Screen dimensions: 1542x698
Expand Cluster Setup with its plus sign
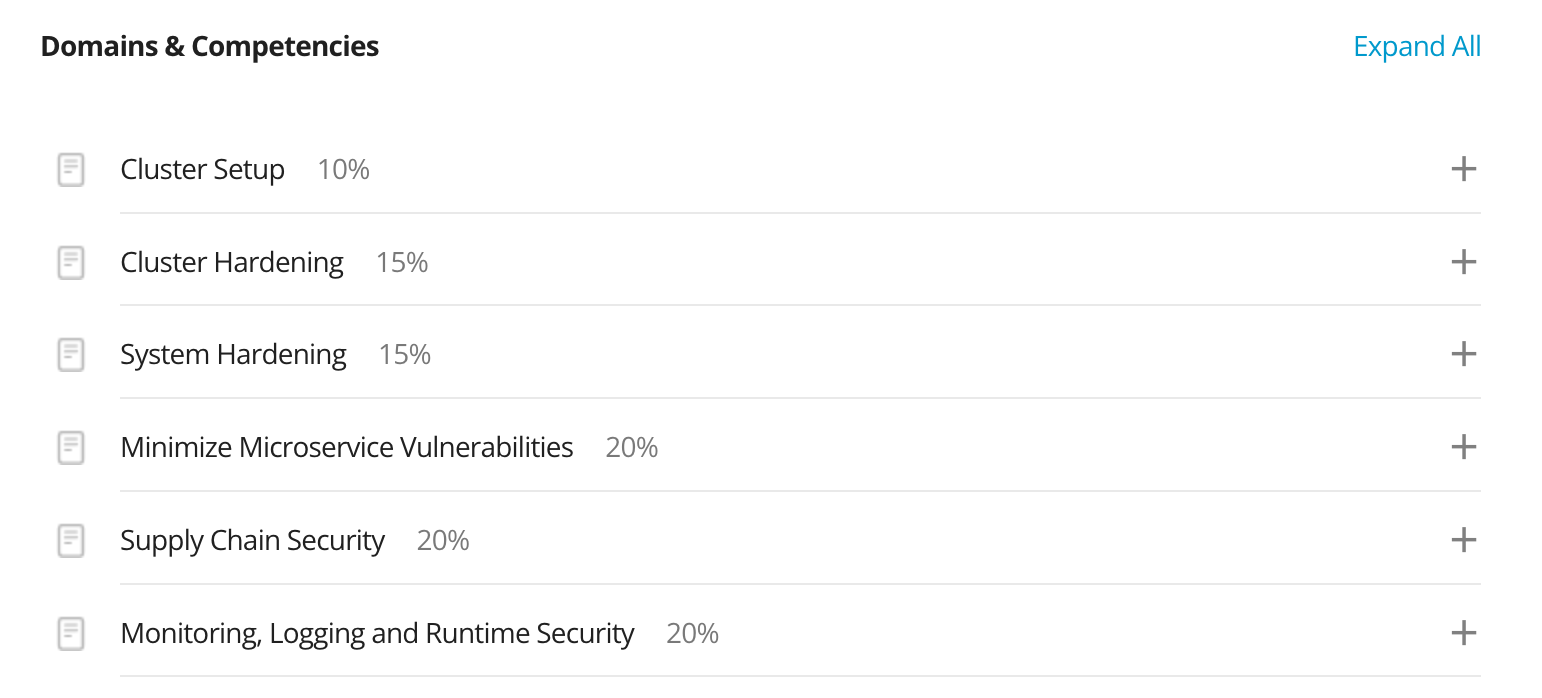coord(1463,169)
